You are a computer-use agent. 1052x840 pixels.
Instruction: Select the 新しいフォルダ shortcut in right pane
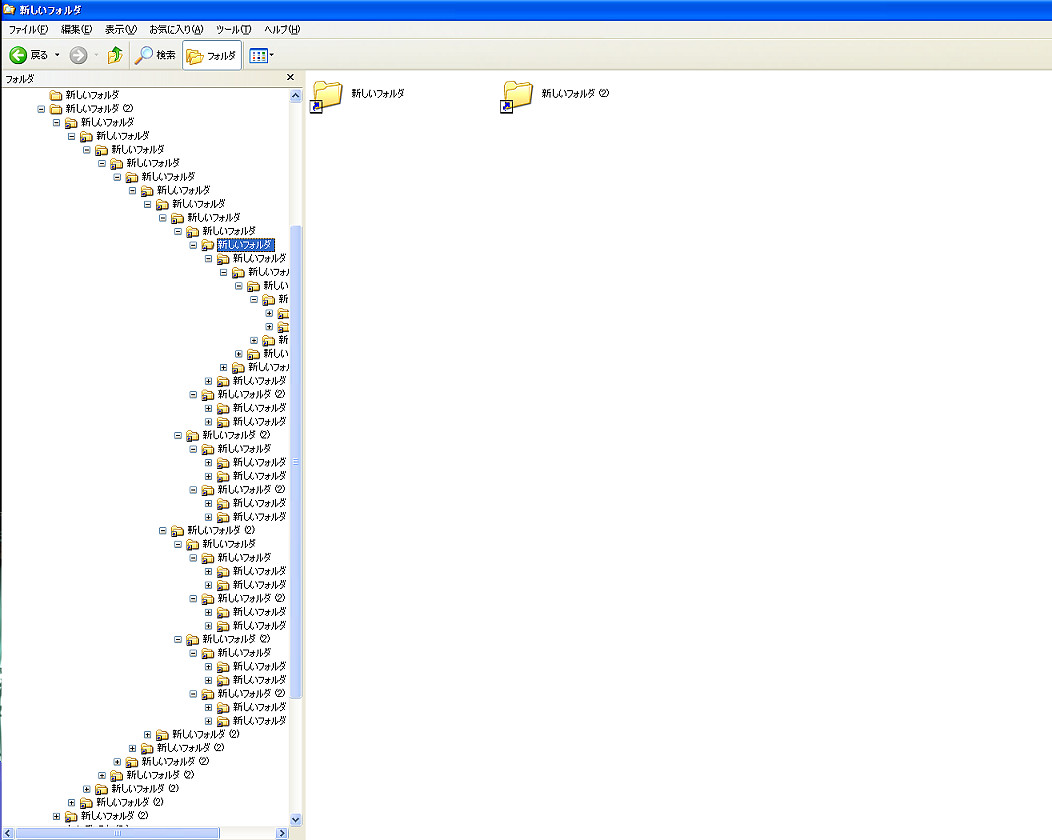pos(359,96)
